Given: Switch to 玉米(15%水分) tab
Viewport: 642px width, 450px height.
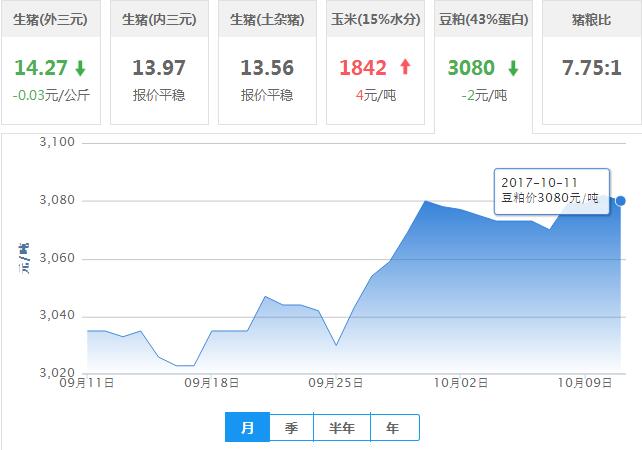Looking at the screenshot, I should (375, 63).
